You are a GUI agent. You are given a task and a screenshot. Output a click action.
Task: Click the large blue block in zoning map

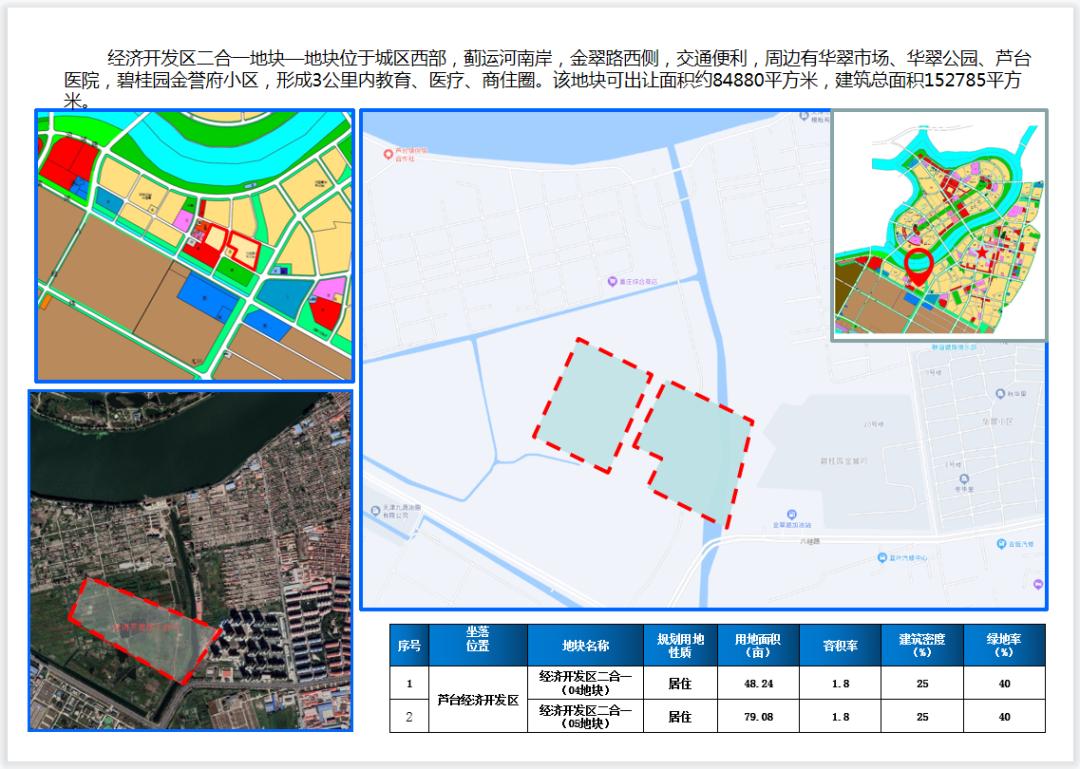207,297
